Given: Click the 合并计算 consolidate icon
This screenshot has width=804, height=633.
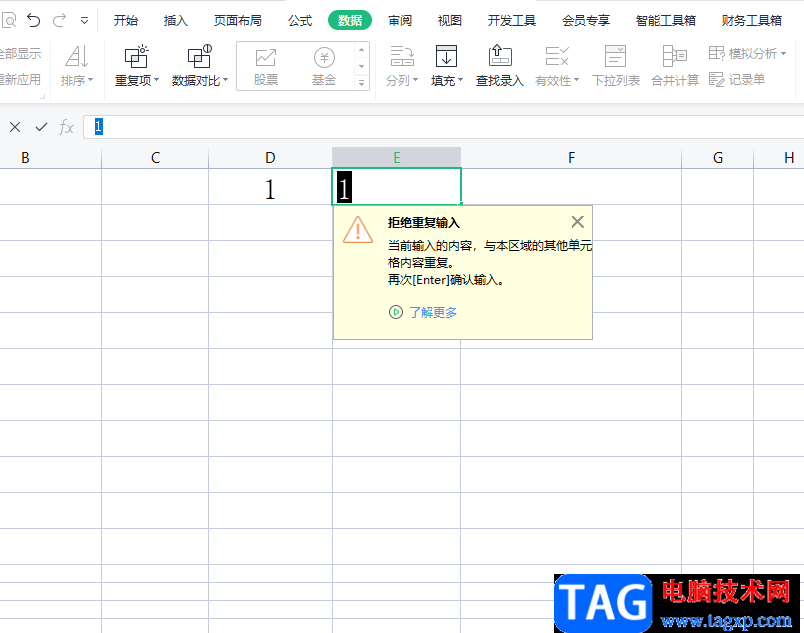Looking at the screenshot, I should pyautogui.click(x=675, y=56).
